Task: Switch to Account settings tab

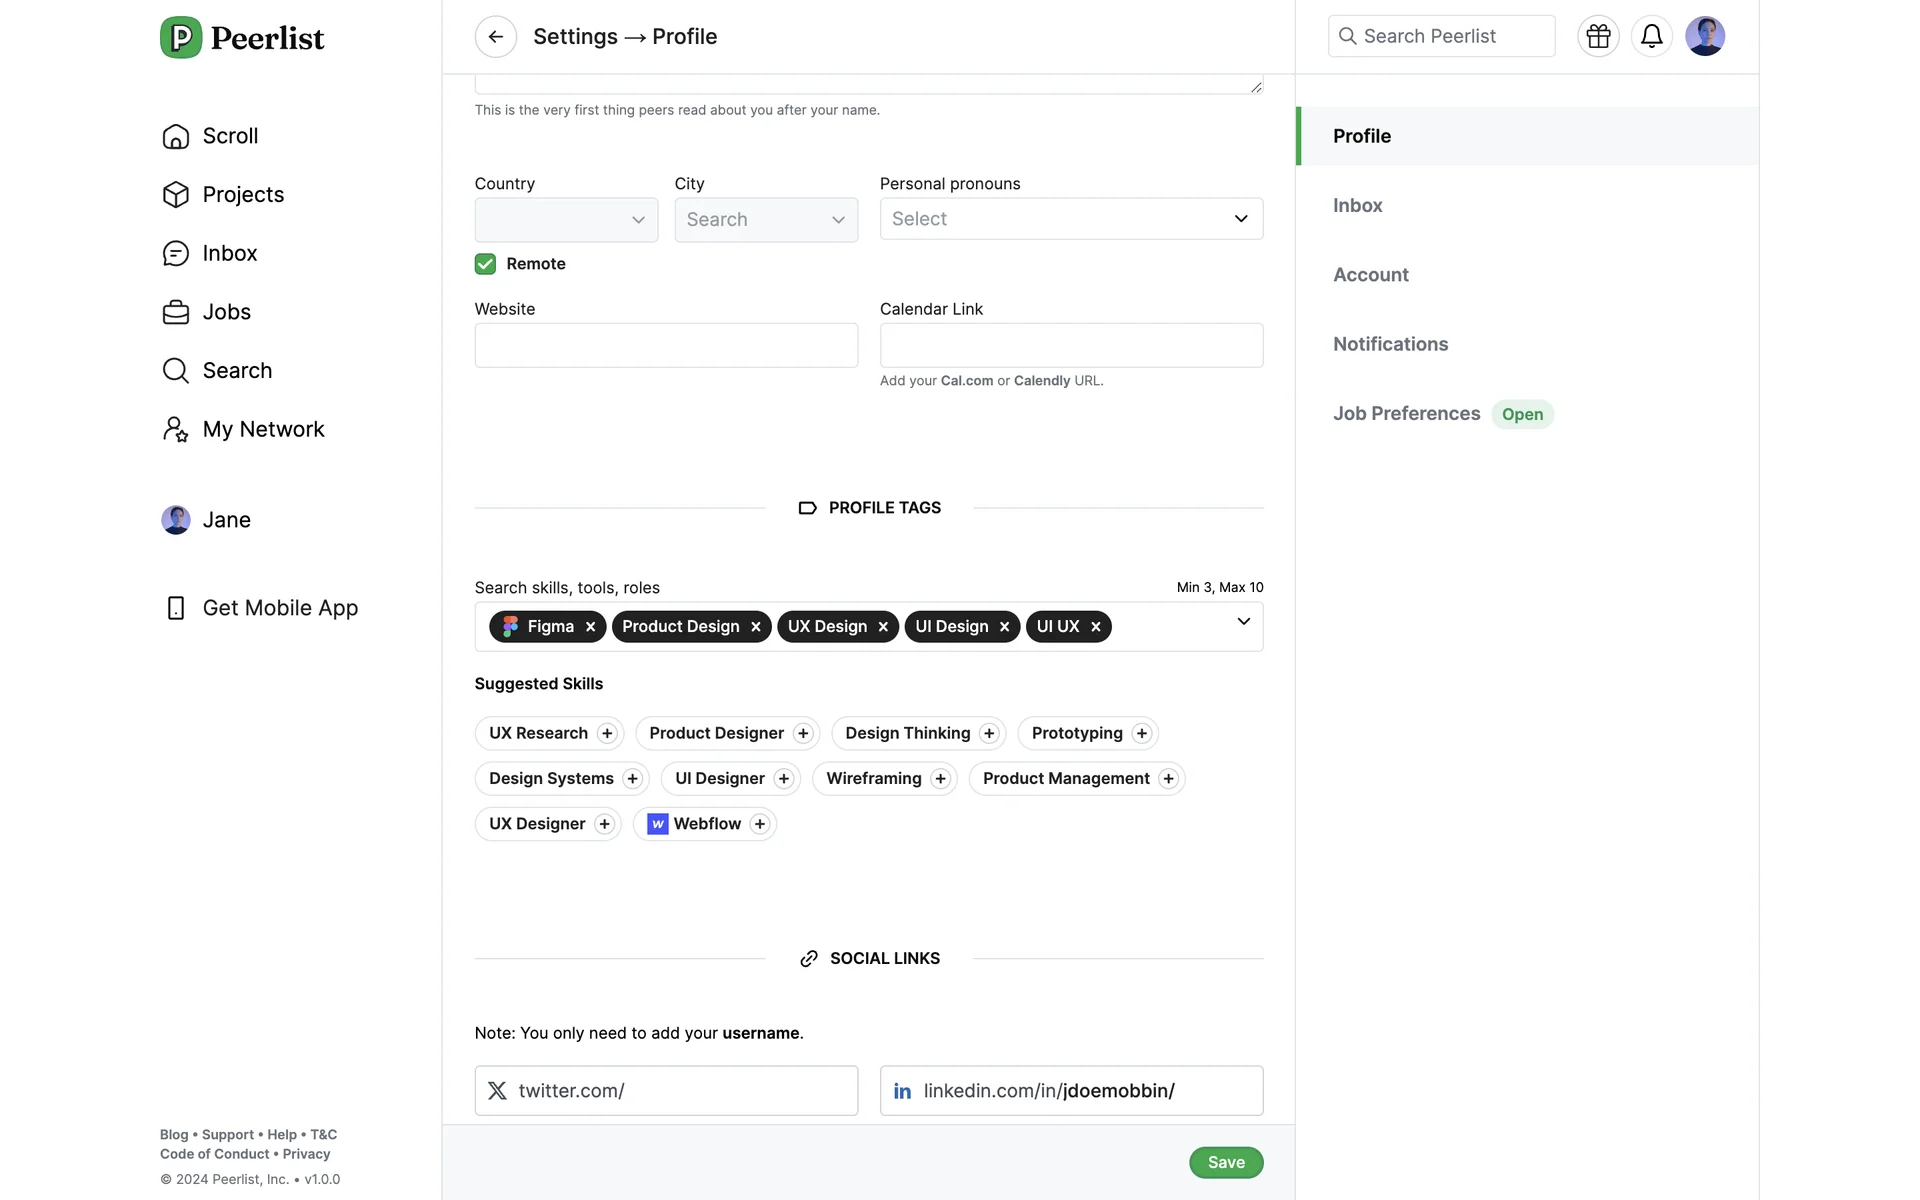Action: tap(1370, 275)
